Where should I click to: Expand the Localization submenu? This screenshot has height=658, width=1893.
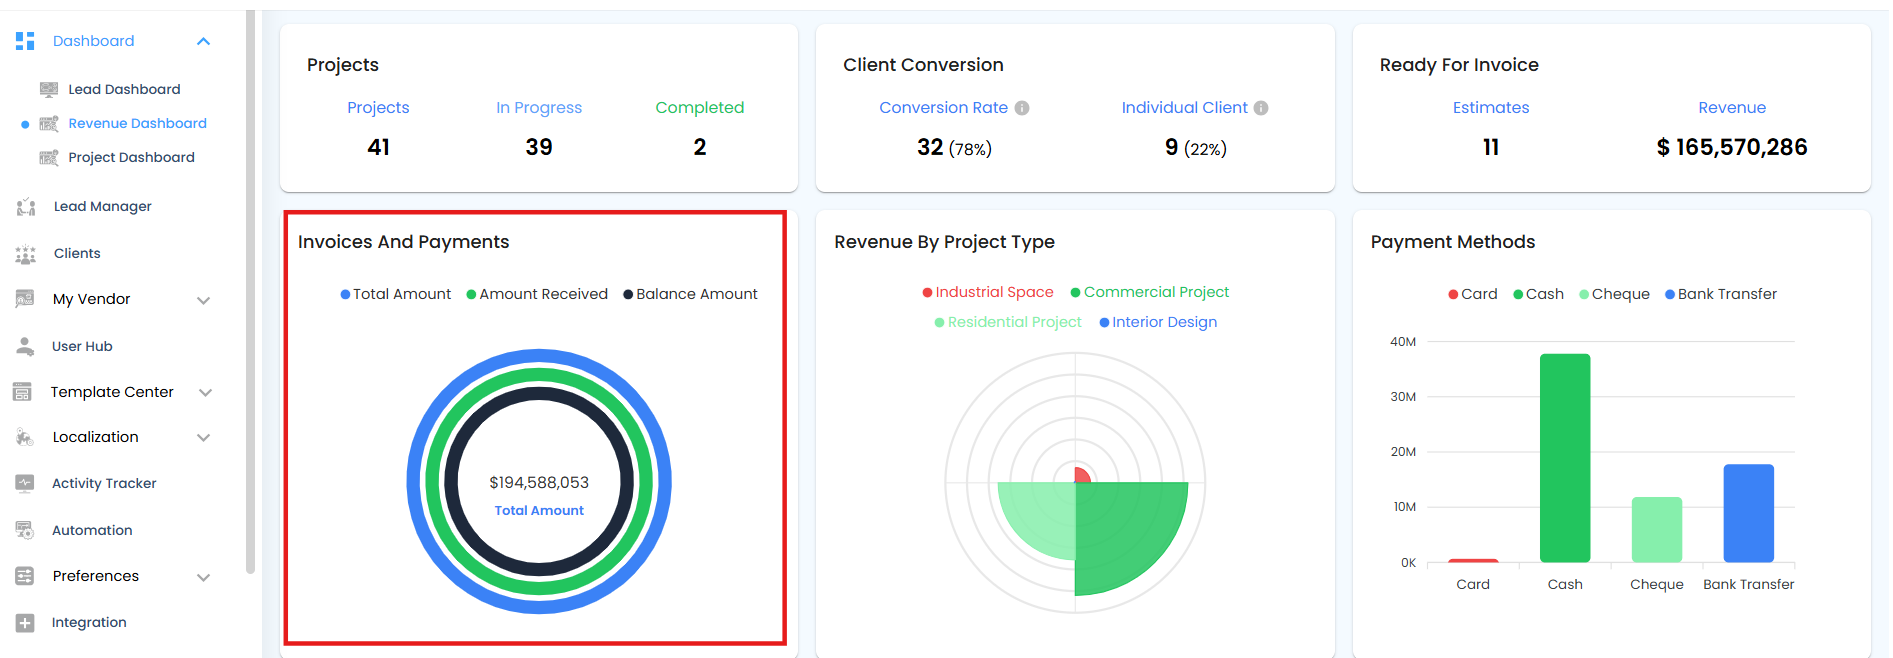204,438
